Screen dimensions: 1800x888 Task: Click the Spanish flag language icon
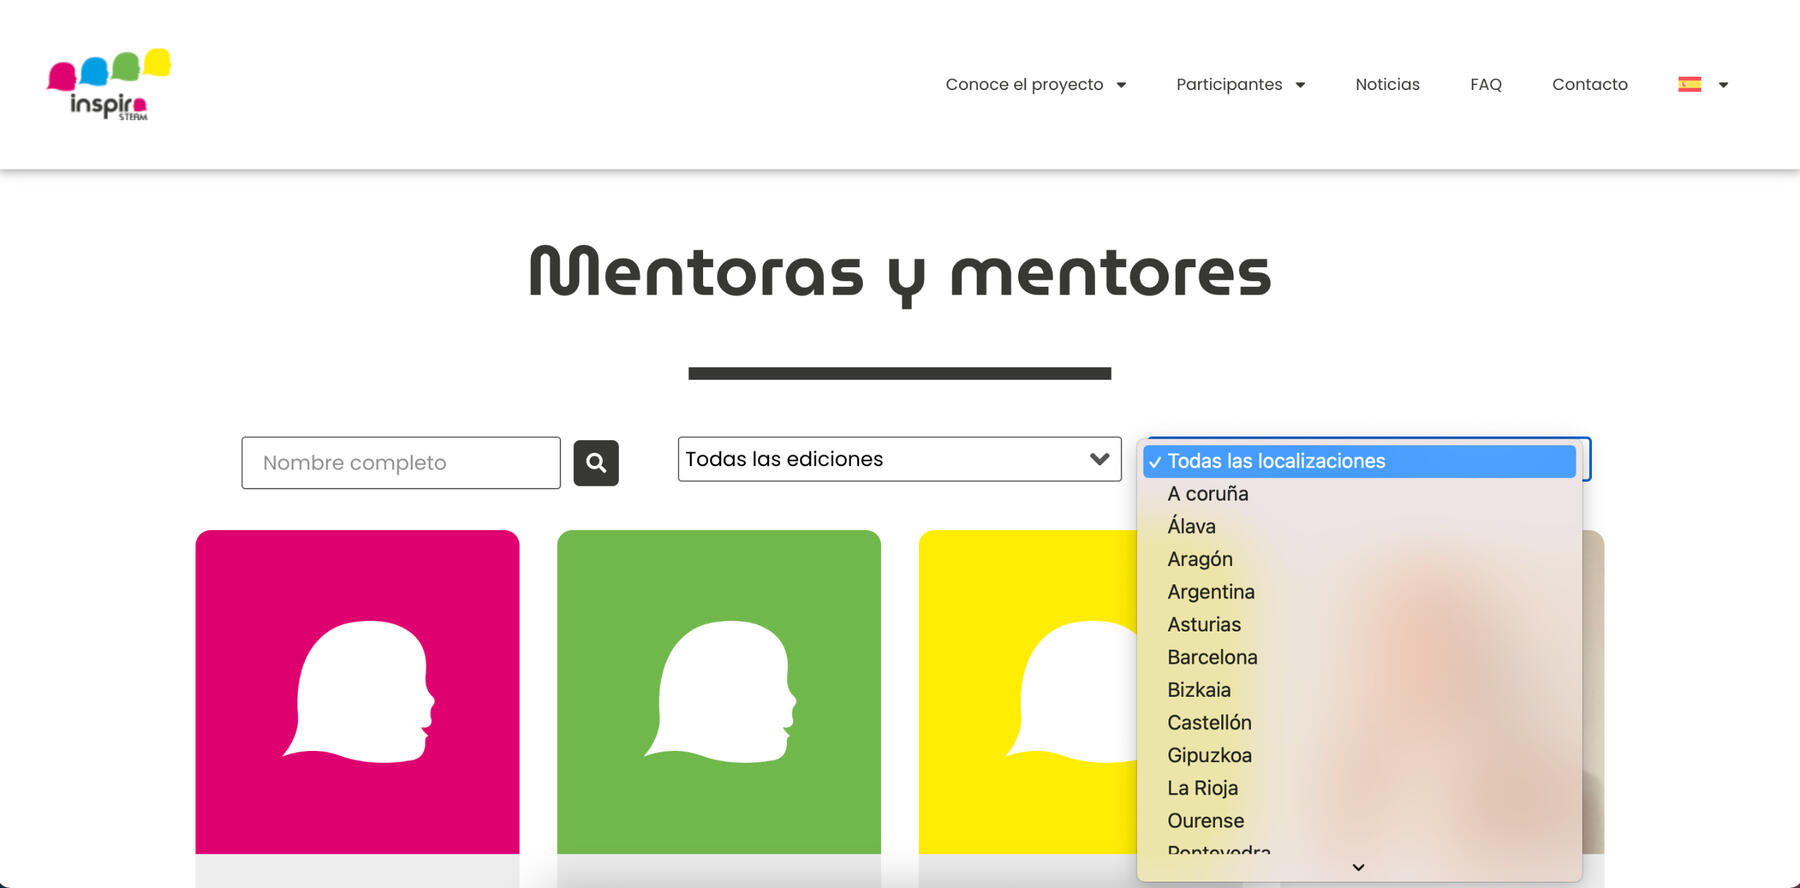click(1689, 85)
